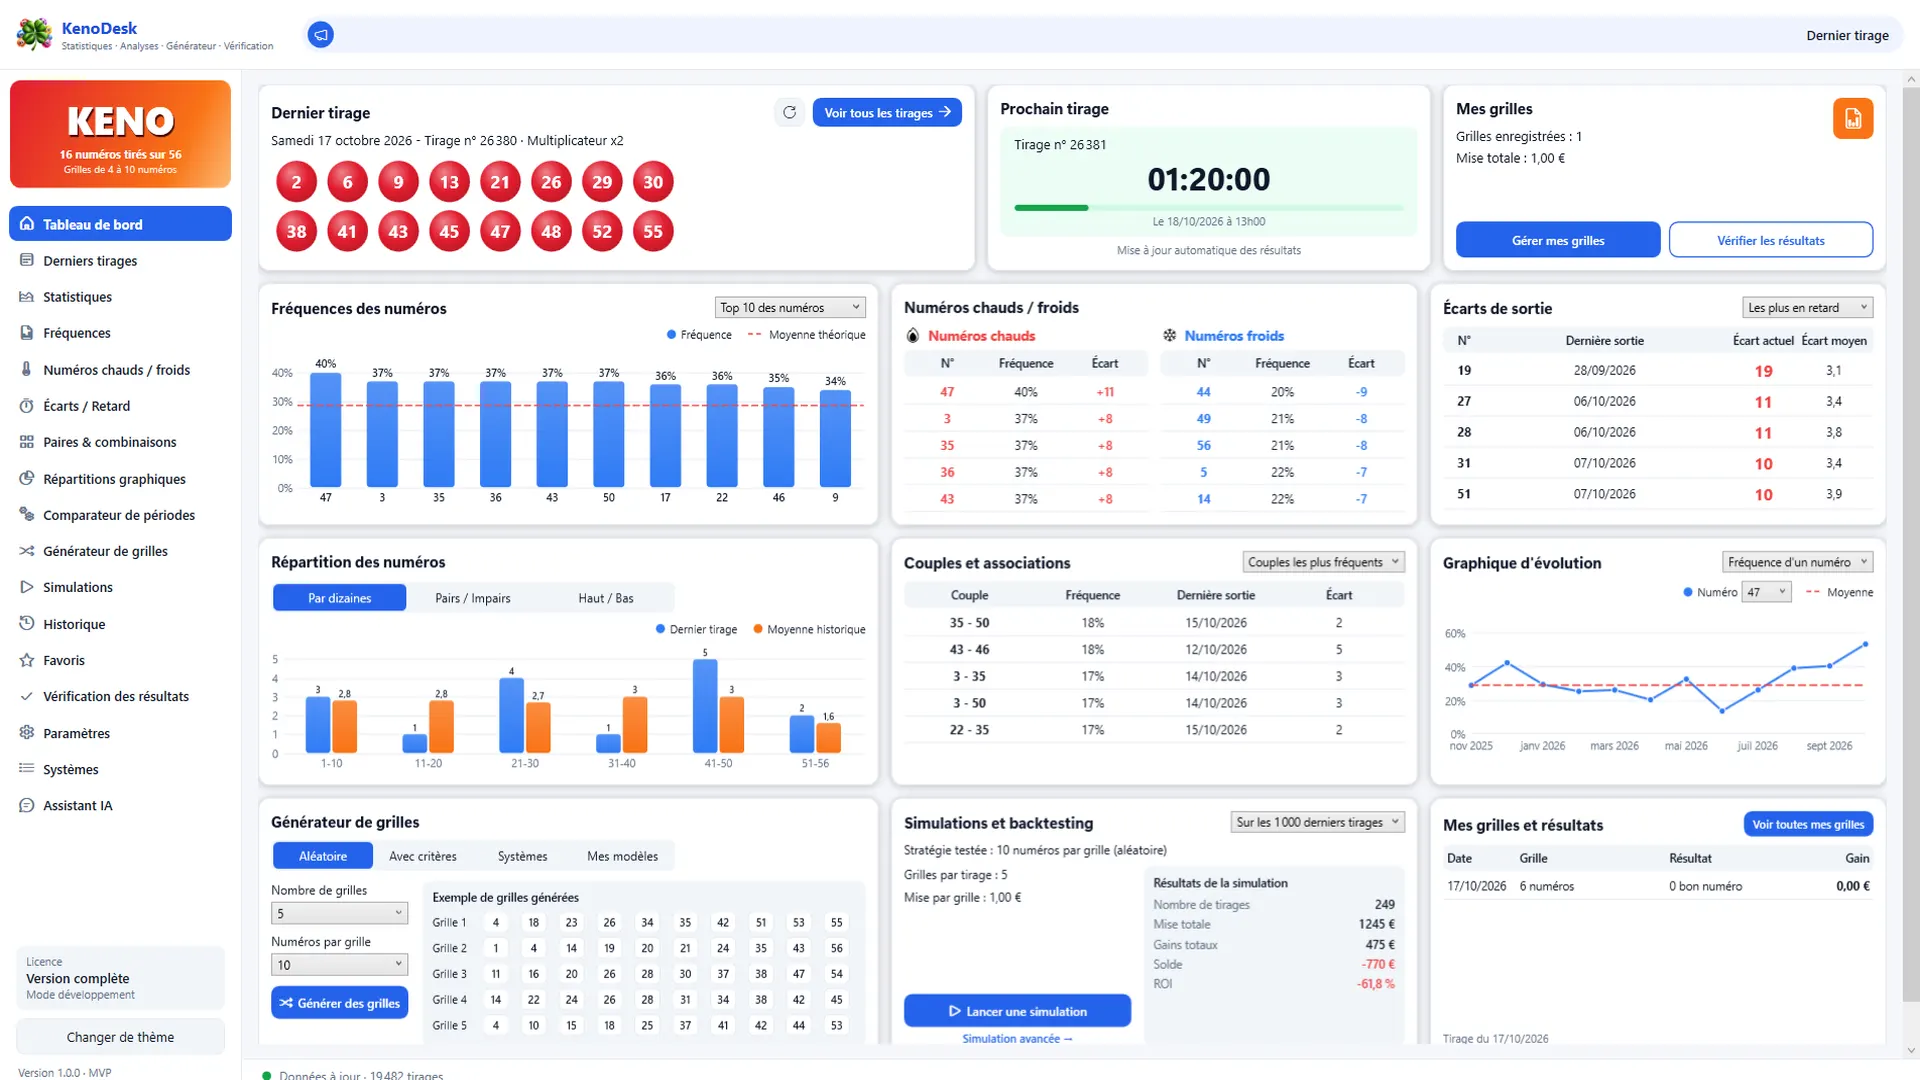The width and height of the screenshot is (1920, 1080).
Task: Open the Numéro 47 selector in evolution chart
Action: click(1766, 592)
